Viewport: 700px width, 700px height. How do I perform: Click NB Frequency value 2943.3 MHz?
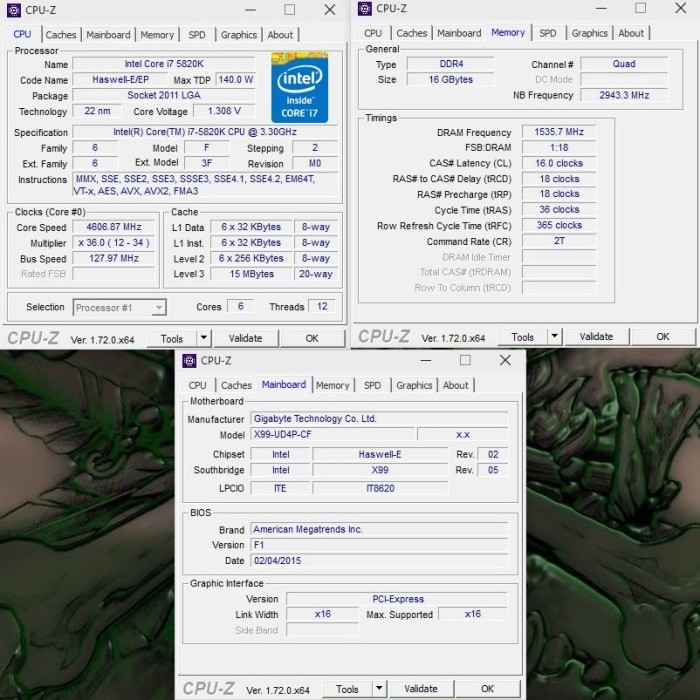click(624, 95)
